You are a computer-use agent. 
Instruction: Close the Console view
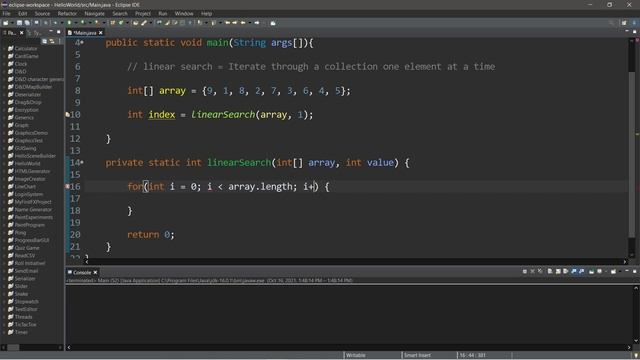tap(96, 272)
